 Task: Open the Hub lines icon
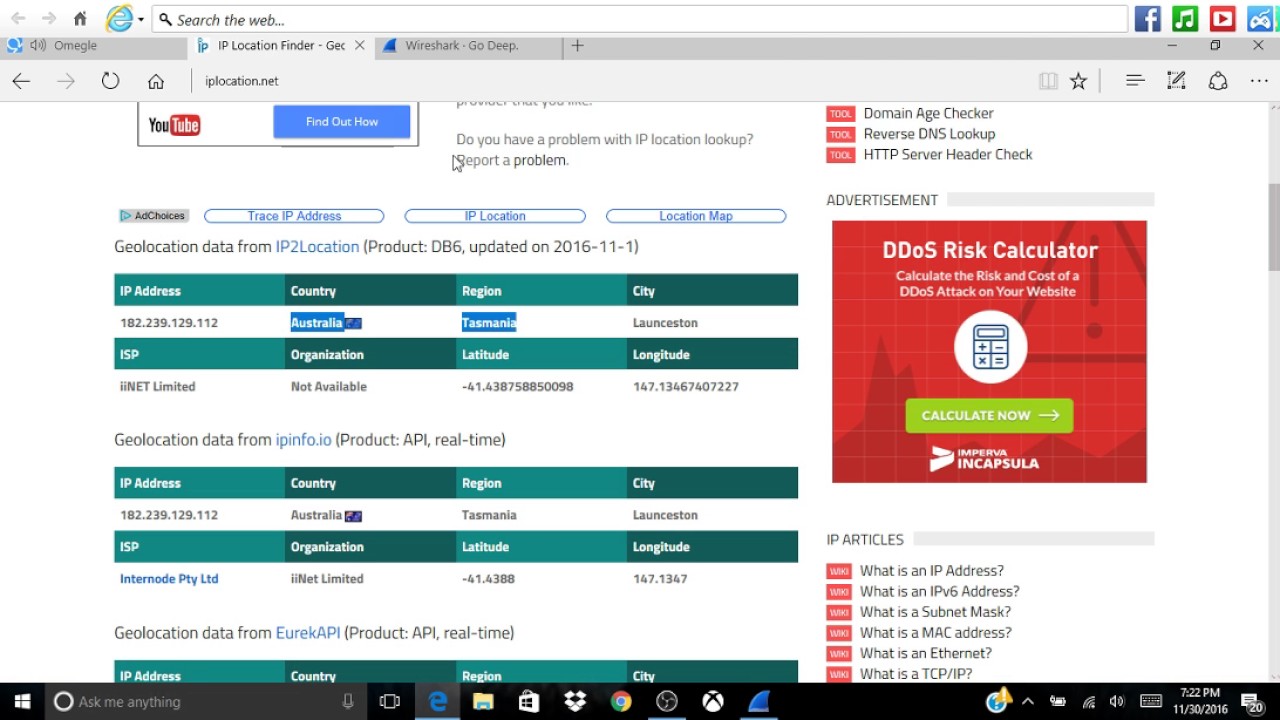pyautogui.click(x=1134, y=80)
